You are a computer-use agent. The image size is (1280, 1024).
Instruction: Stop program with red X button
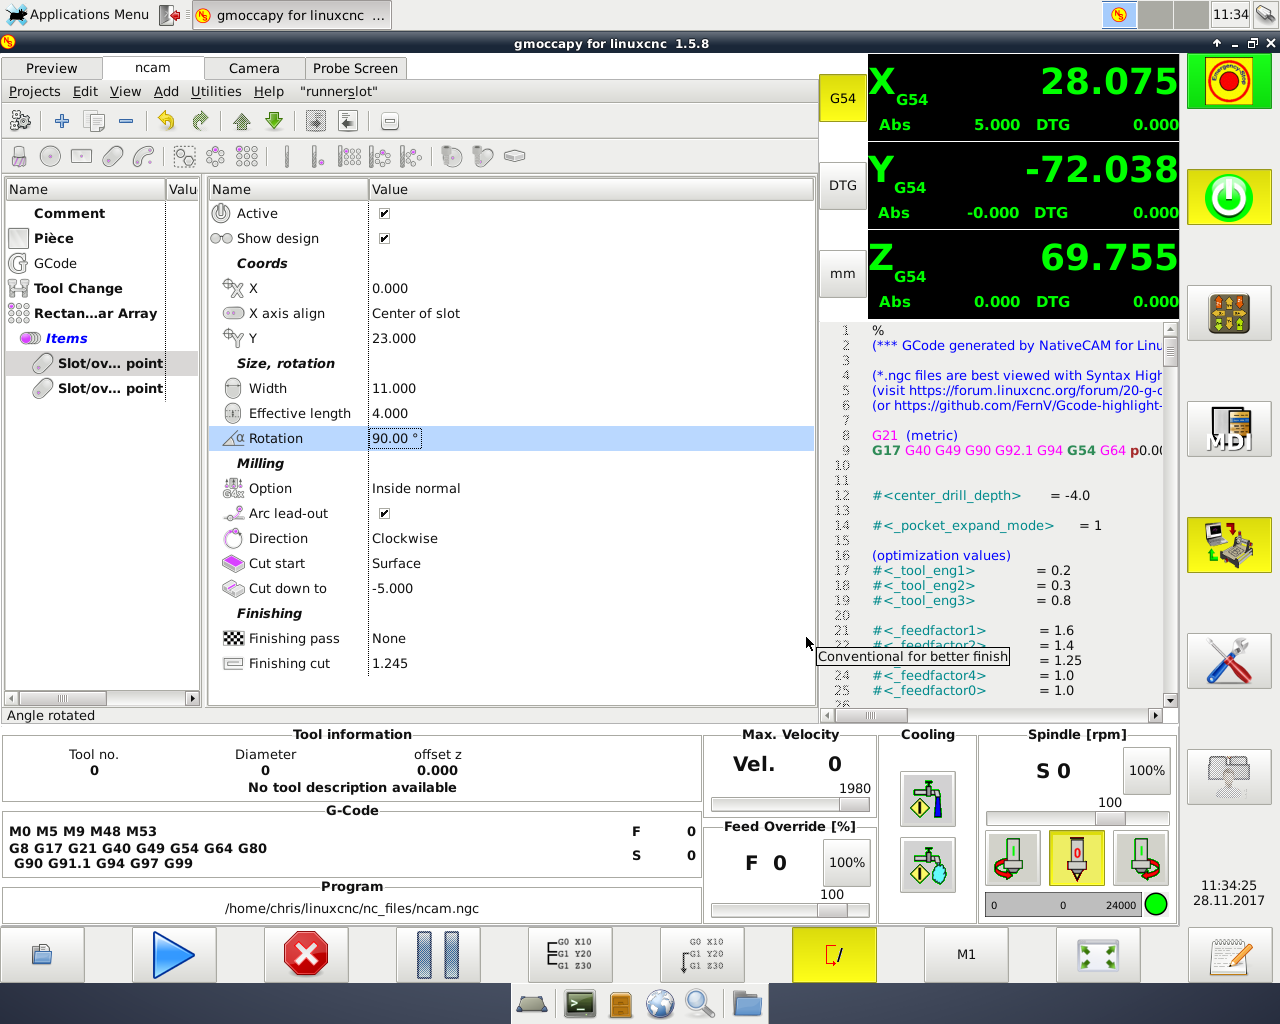coord(306,955)
